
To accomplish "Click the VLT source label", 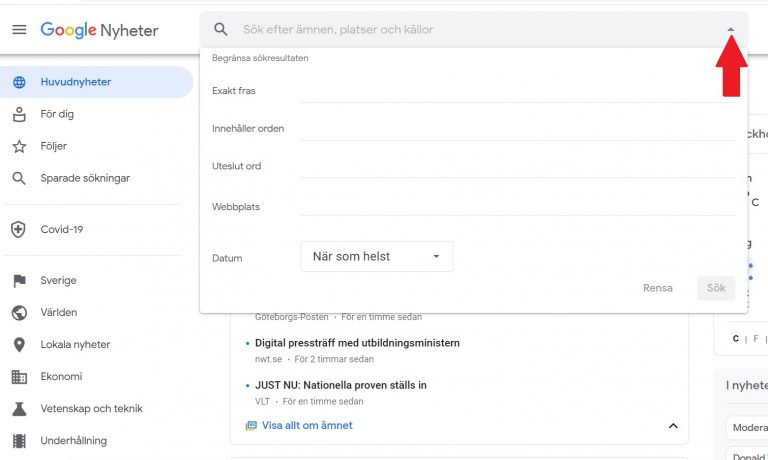I will (x=262, y=401).
